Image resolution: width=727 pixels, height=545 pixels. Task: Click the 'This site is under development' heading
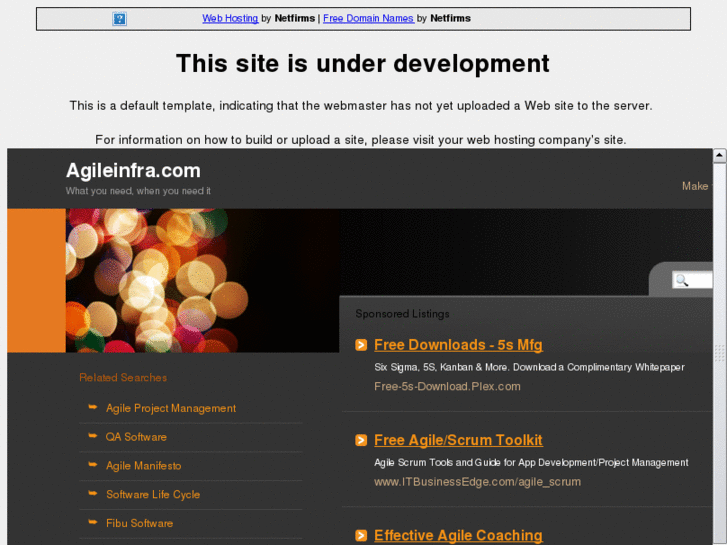click(363, 64)
